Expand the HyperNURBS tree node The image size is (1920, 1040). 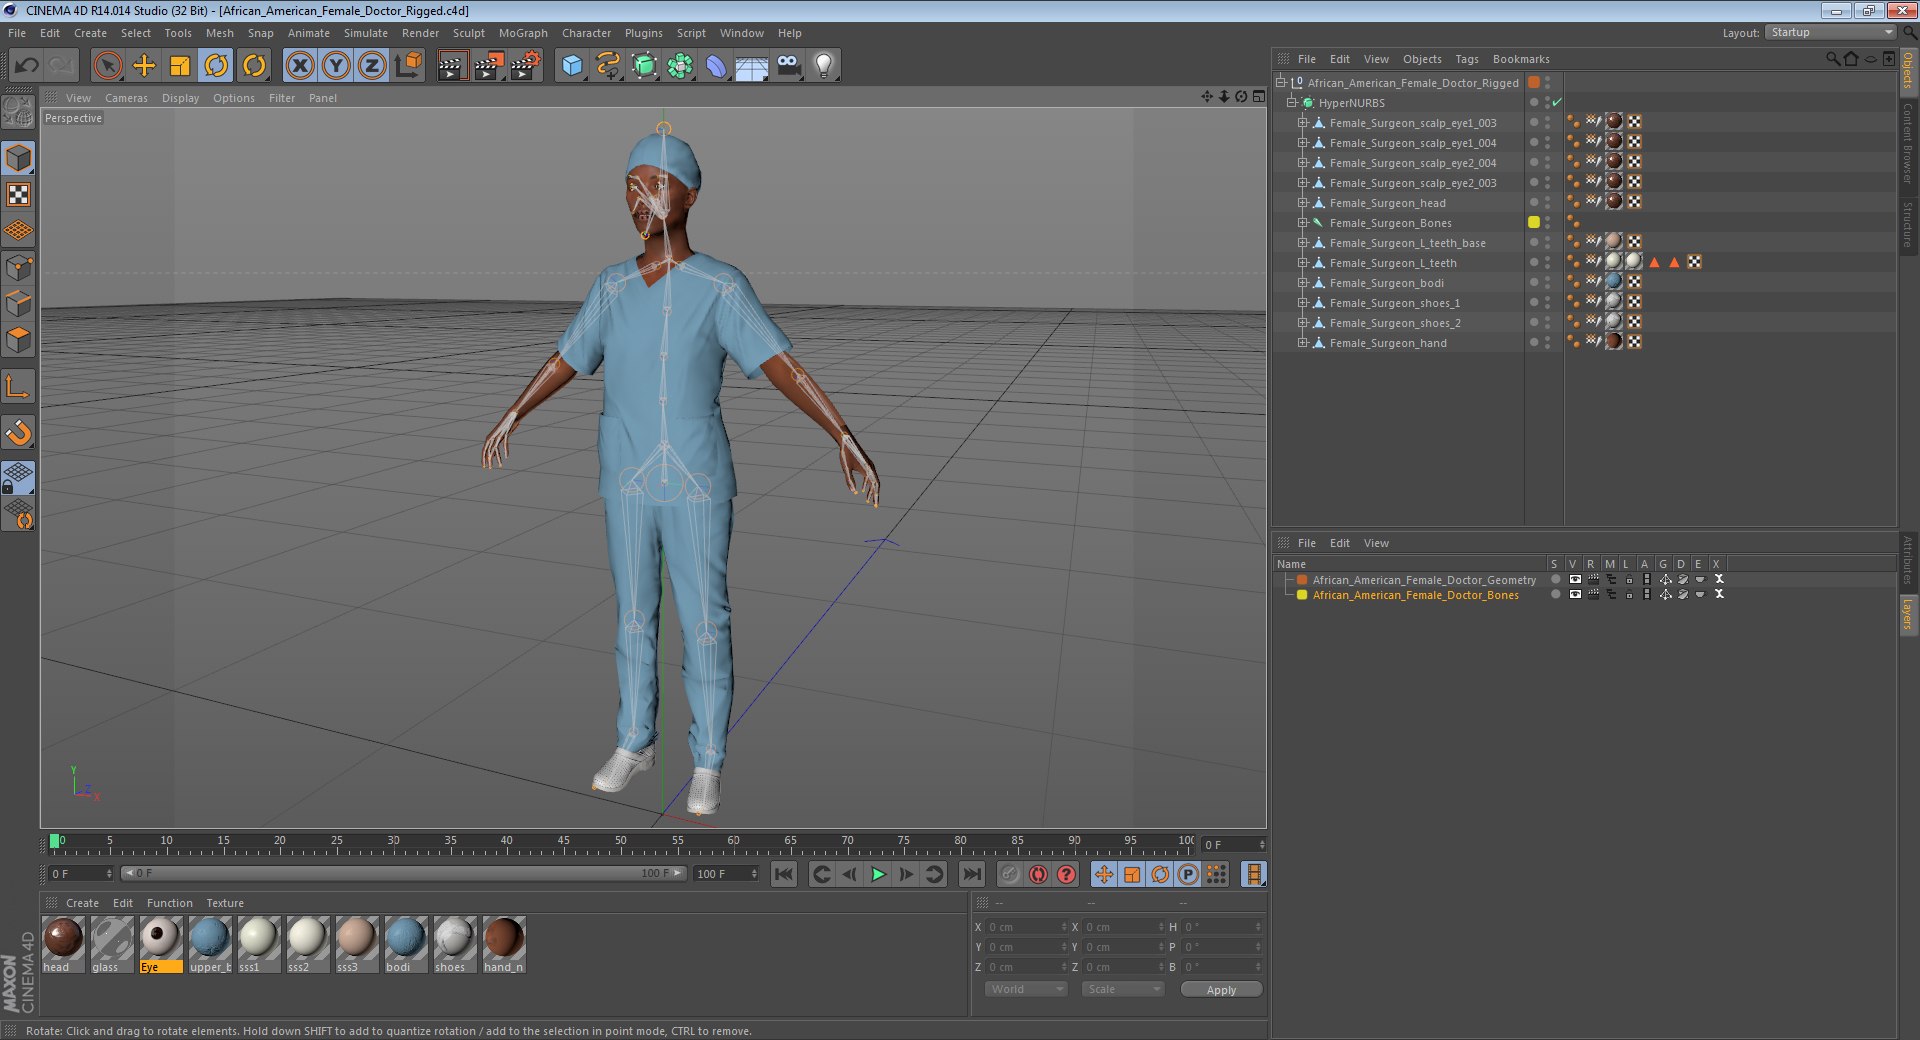[x=1292, y=103]
